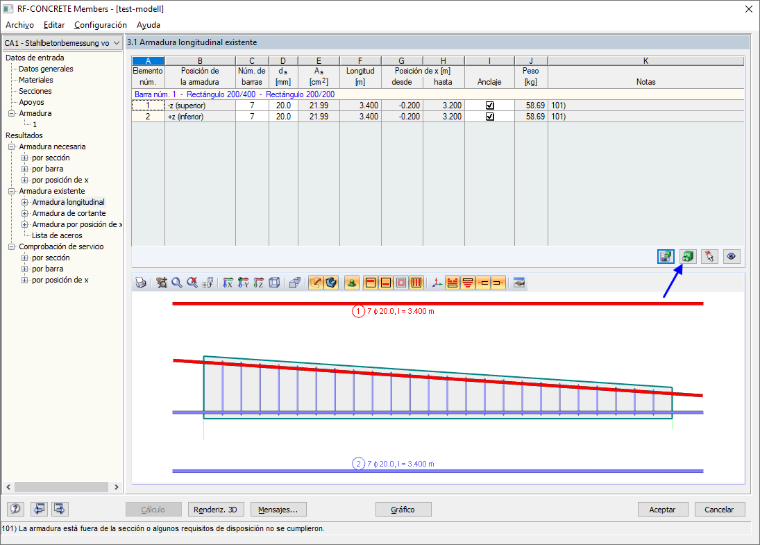The width and height of the screenshot is (760, 545).
Task: Switch to view in Y direction
Action: pos(243,283)
